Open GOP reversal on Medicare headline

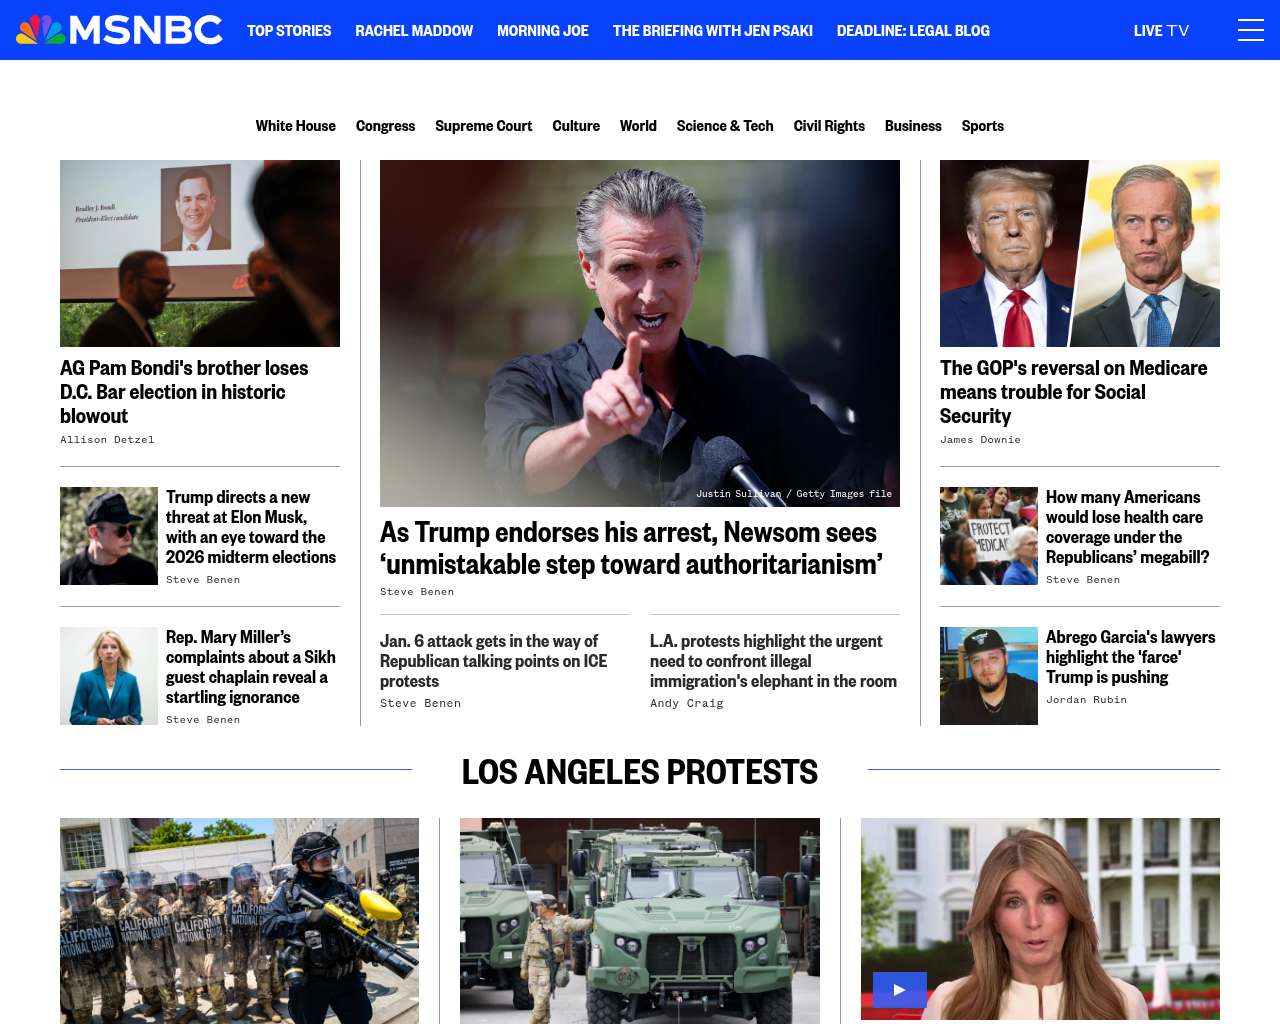pyautogui.click(x=1074, y=392)
